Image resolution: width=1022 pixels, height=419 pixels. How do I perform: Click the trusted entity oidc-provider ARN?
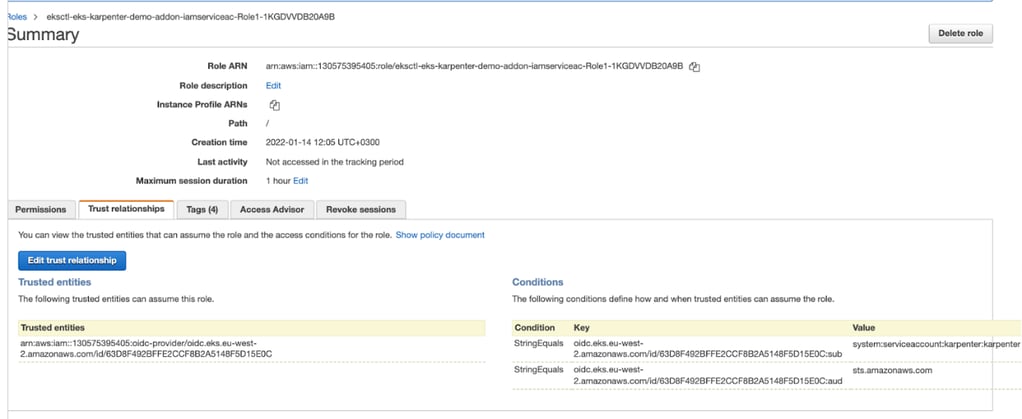[x=146, y=348]
